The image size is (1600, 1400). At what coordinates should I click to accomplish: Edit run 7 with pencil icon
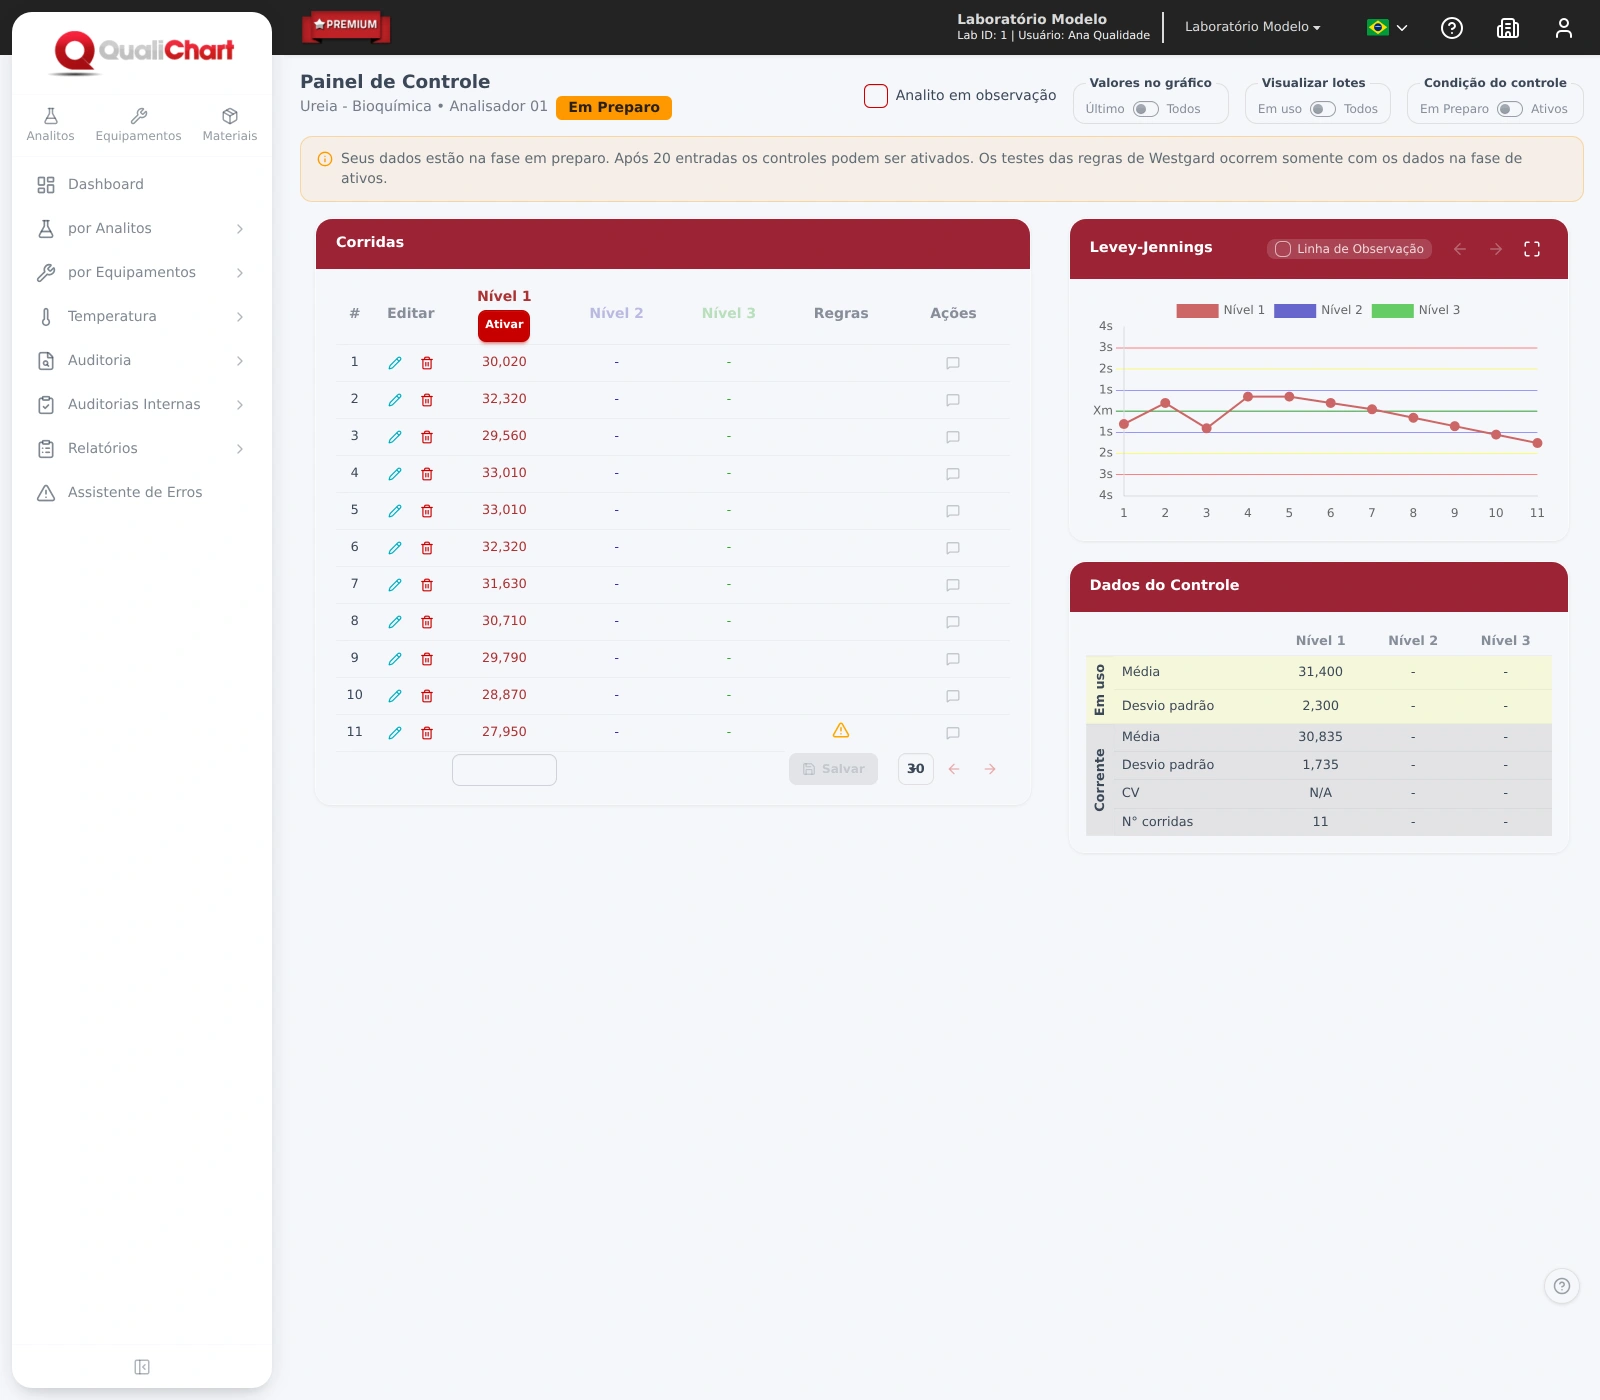coord(395,585)
